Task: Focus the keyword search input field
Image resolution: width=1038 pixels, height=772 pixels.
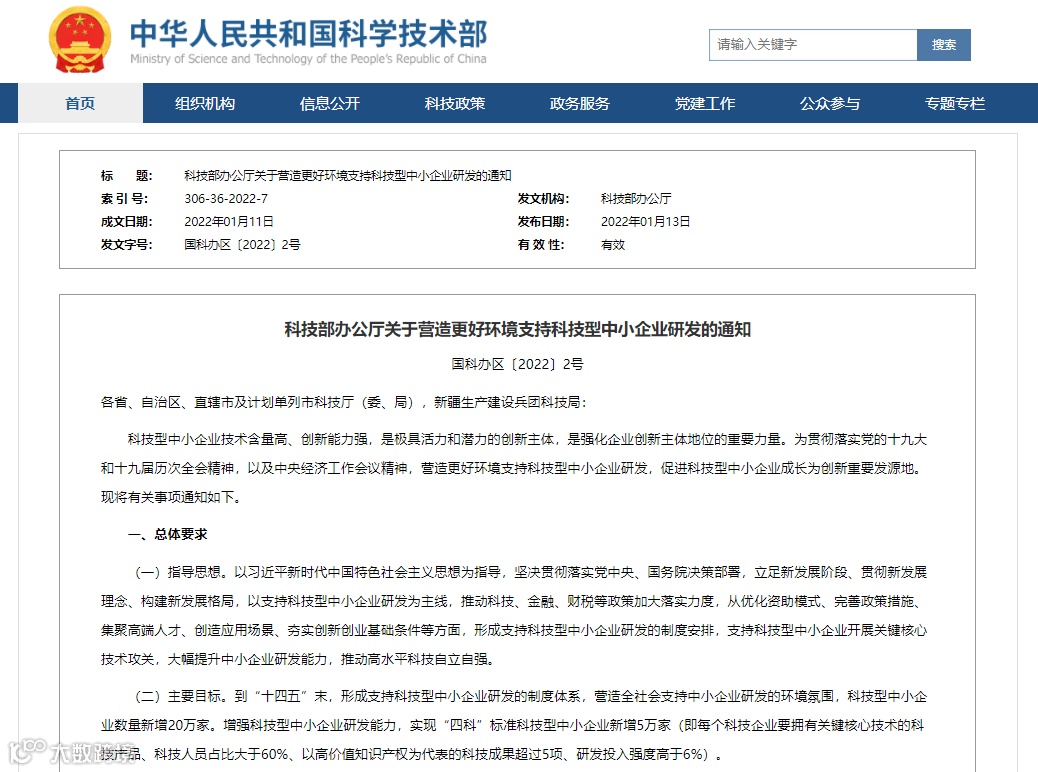Action: pyautogui.click(x=813, y=45)
